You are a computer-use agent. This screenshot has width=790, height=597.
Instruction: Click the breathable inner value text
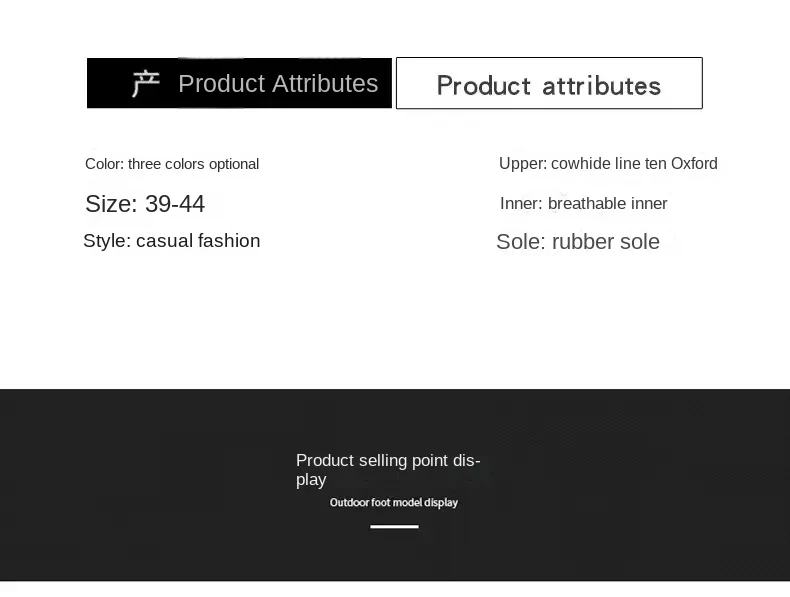(608, 204)
